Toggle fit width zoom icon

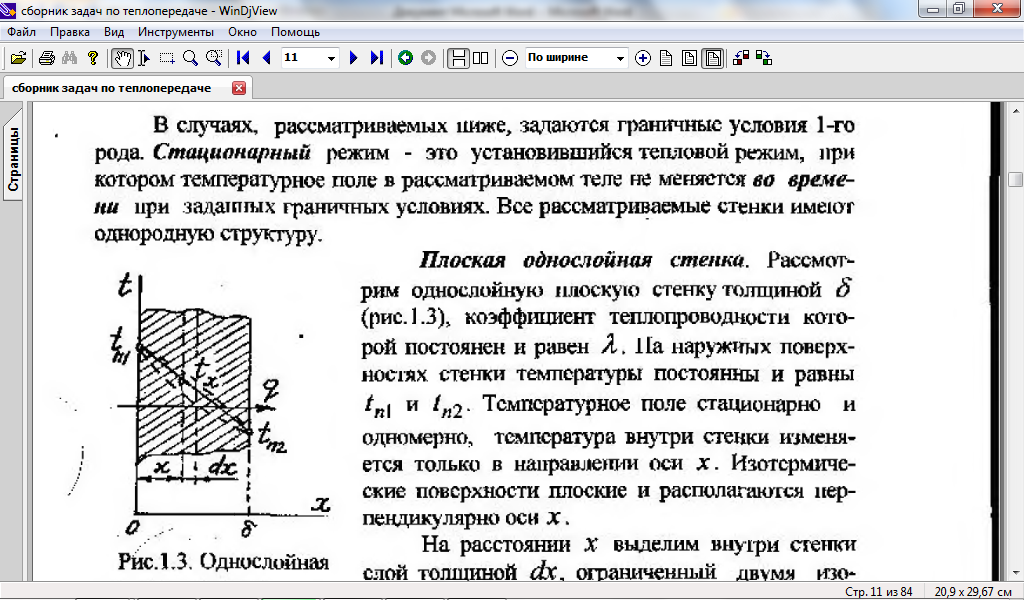(x=713, y=58)
